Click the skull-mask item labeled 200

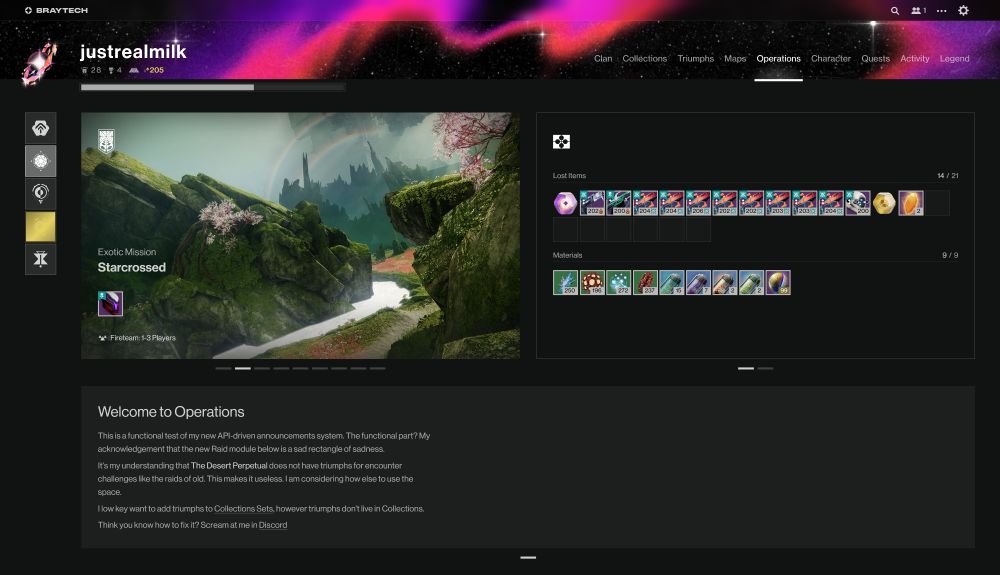coord(858,203)
